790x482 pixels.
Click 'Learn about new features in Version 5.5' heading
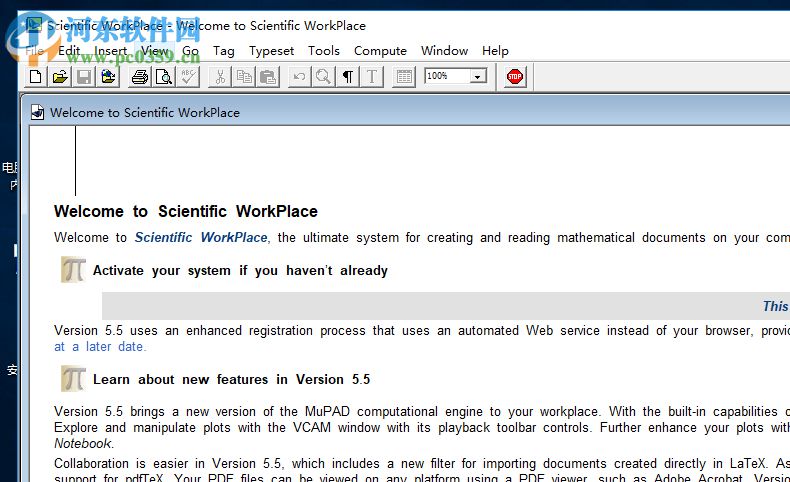(232, 379)
